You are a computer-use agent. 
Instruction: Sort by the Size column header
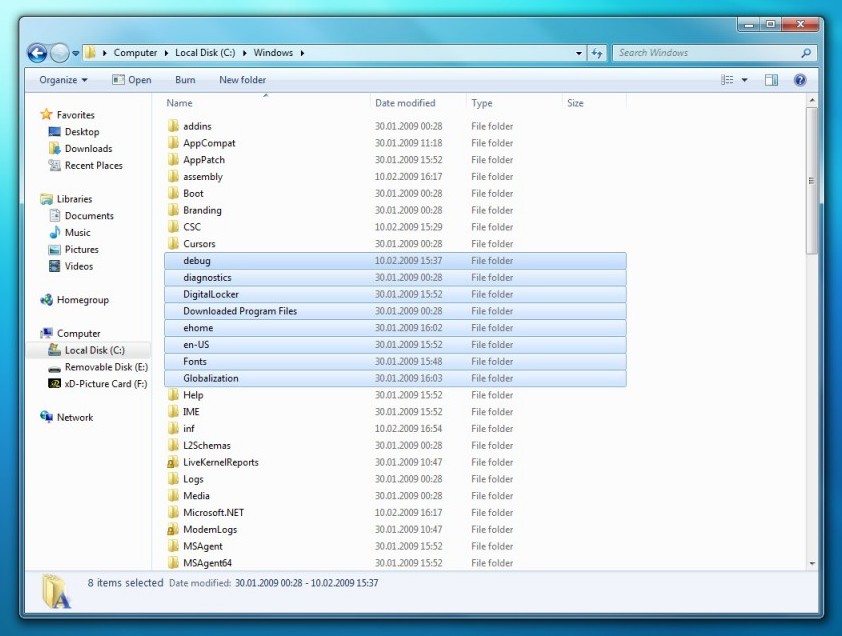(575, 103)
